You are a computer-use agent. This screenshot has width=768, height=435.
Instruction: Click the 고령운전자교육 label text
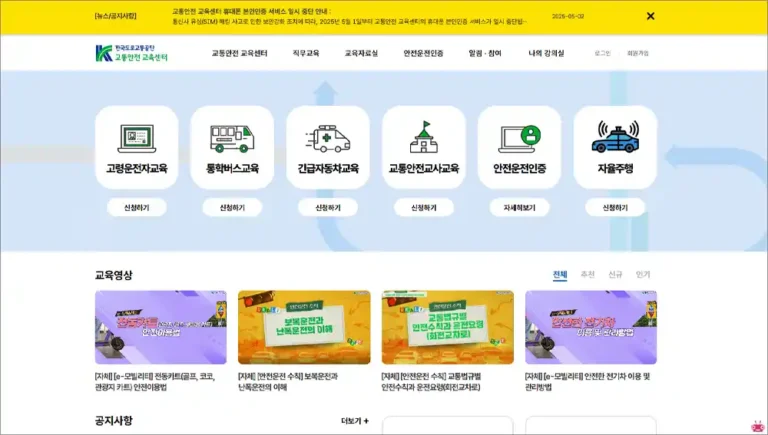[137, 169]
